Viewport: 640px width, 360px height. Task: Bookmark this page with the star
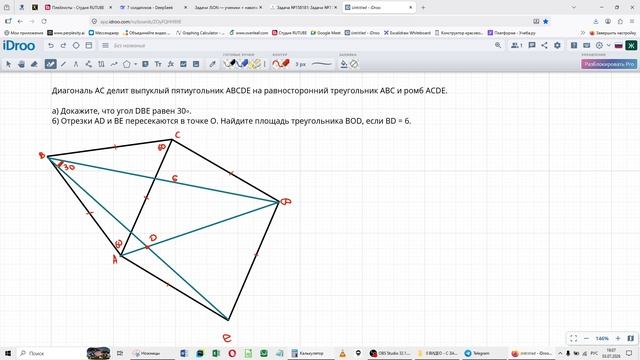(x=546, y=21)
